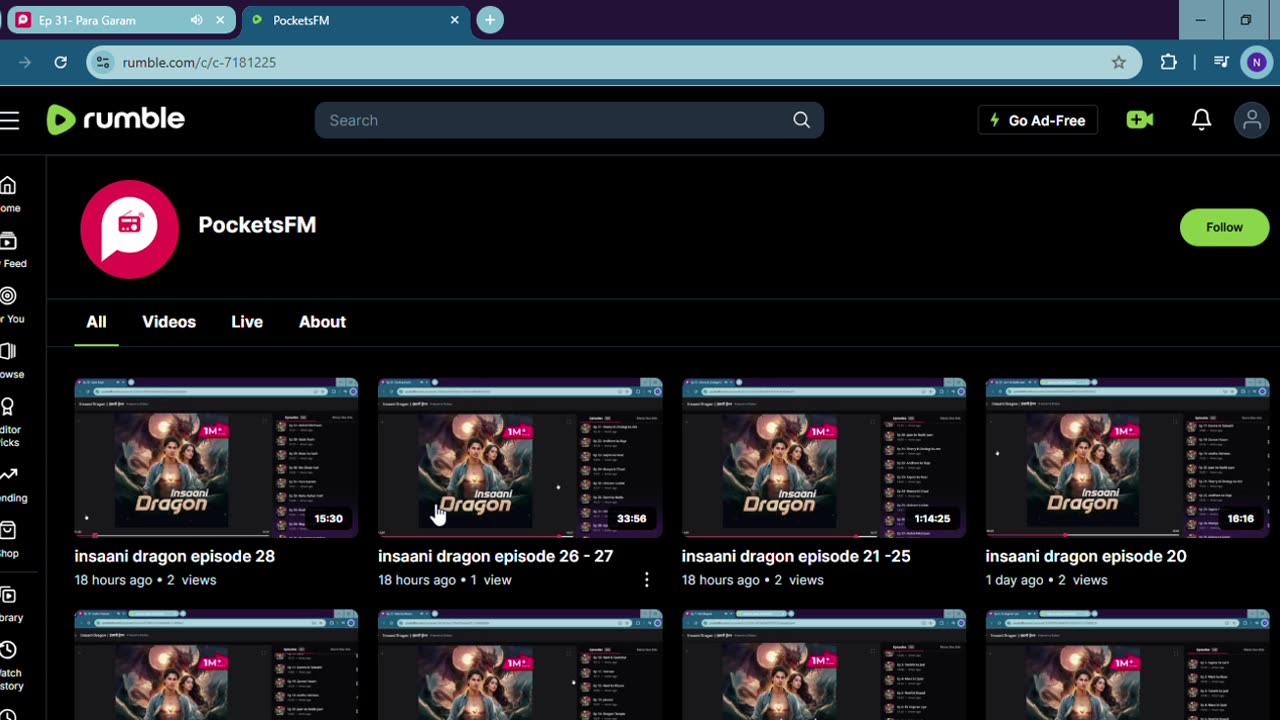Click '1 day ago • 2 views' text
The width and height of the screenshot is (1280, 720).
[x=1046, y=580]
